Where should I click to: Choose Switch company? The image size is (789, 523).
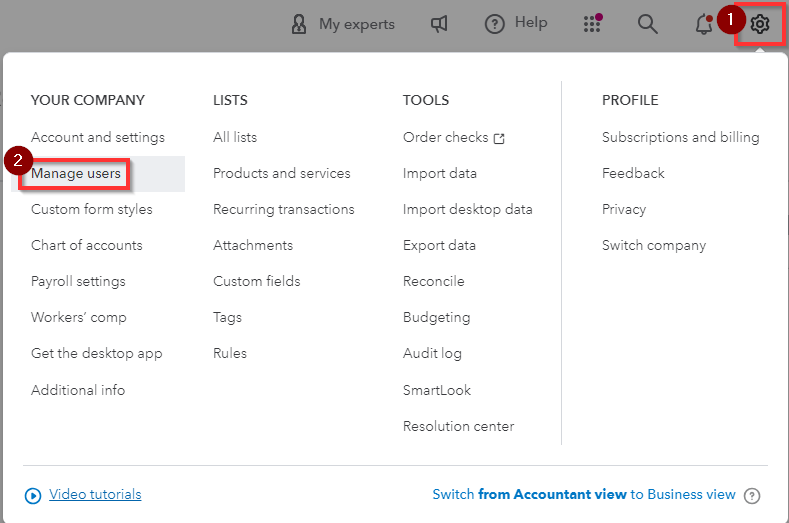(654, 245)
